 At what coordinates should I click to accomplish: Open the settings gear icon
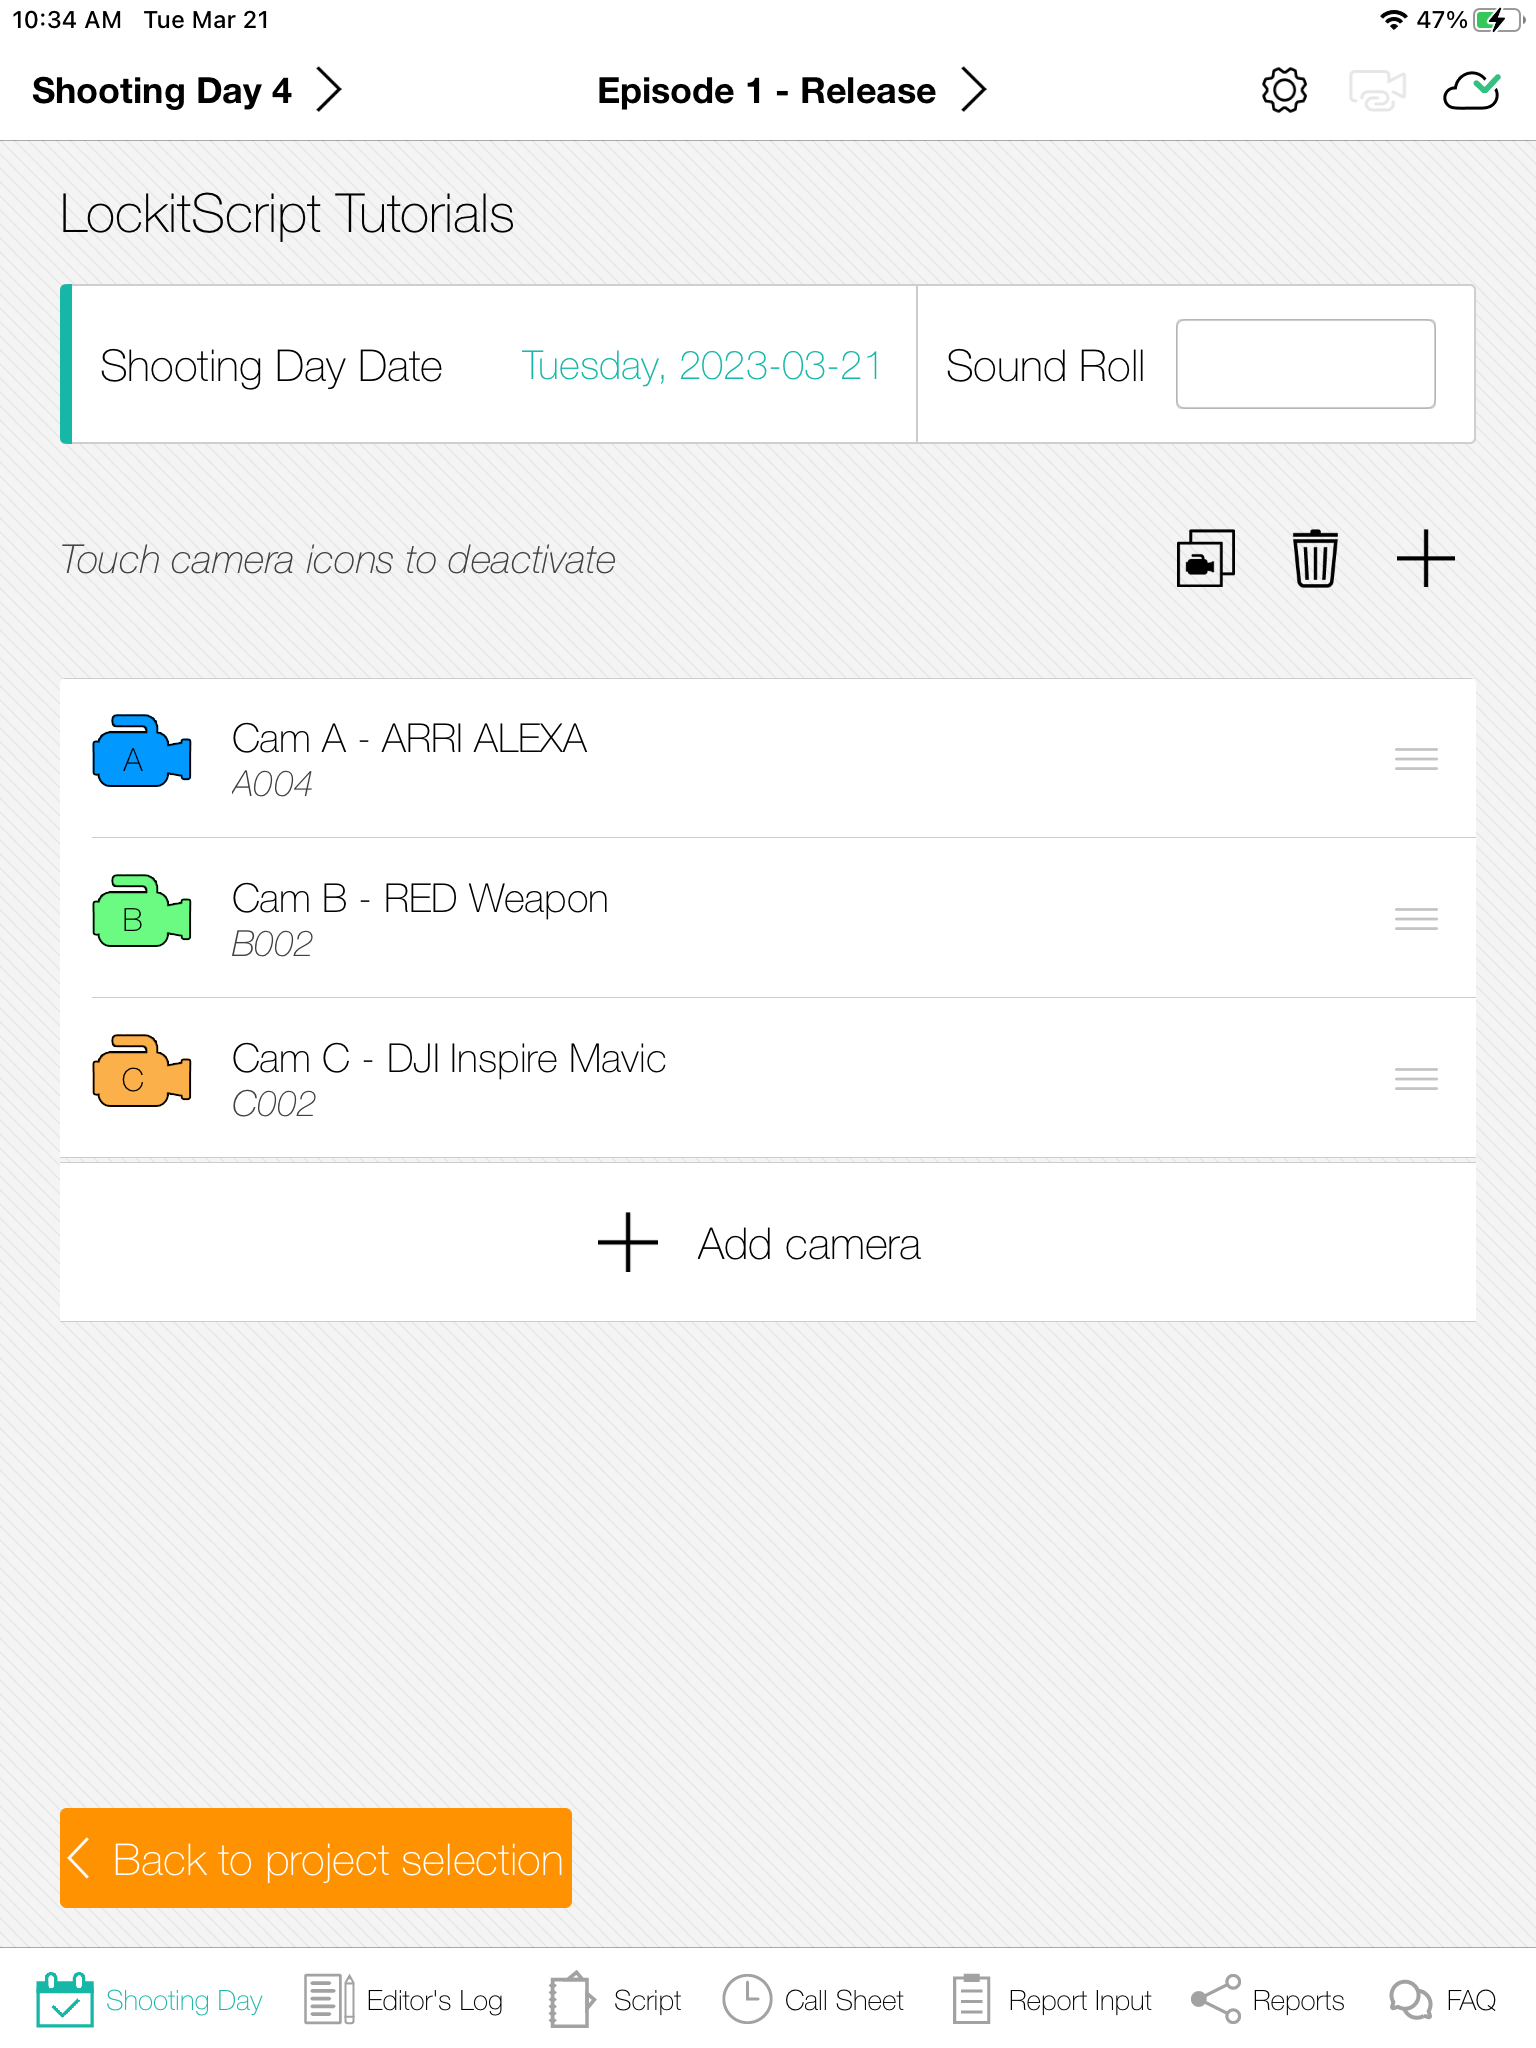coord(1284,90)
